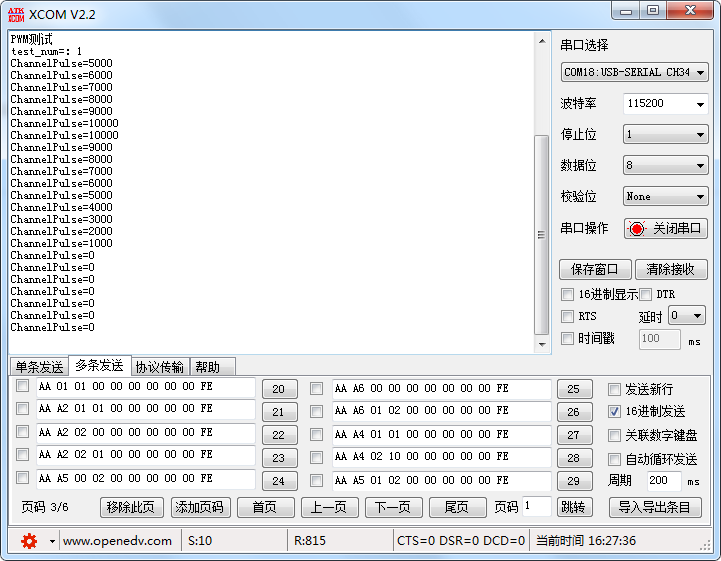
Task: Send command with button 25
Action: (x=575, y=389)
